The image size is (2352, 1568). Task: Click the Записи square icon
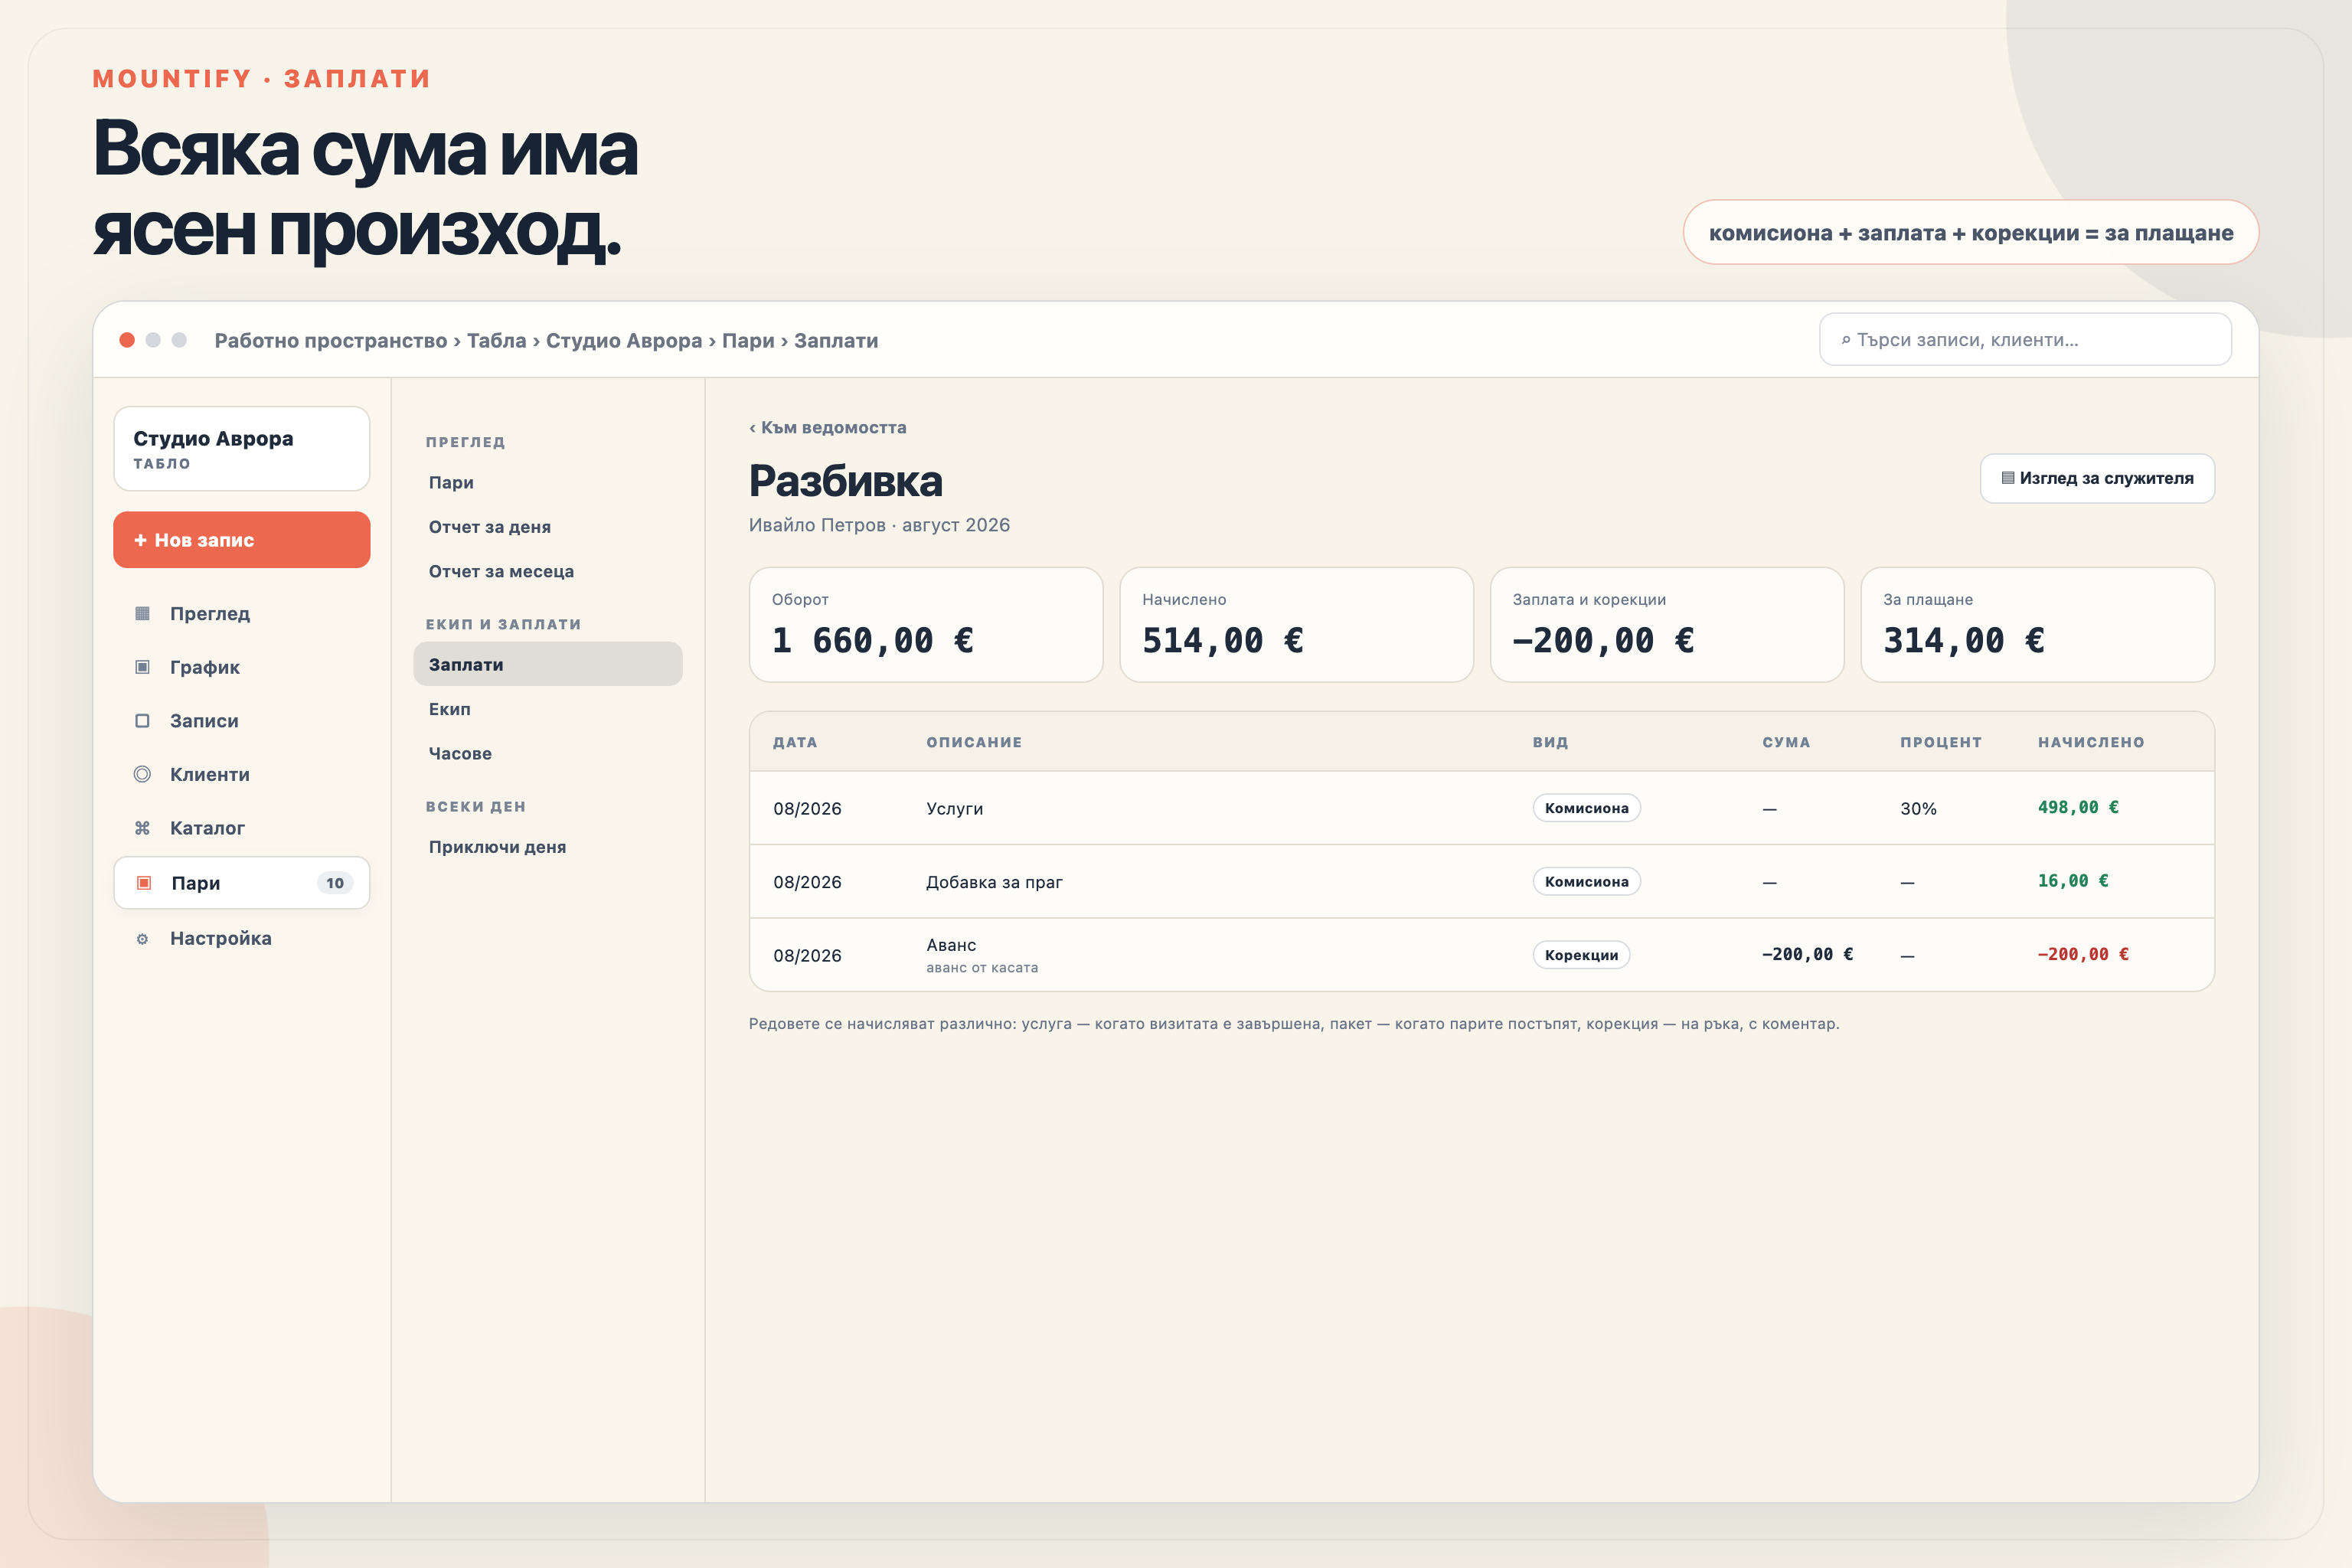tap(142, 721)
